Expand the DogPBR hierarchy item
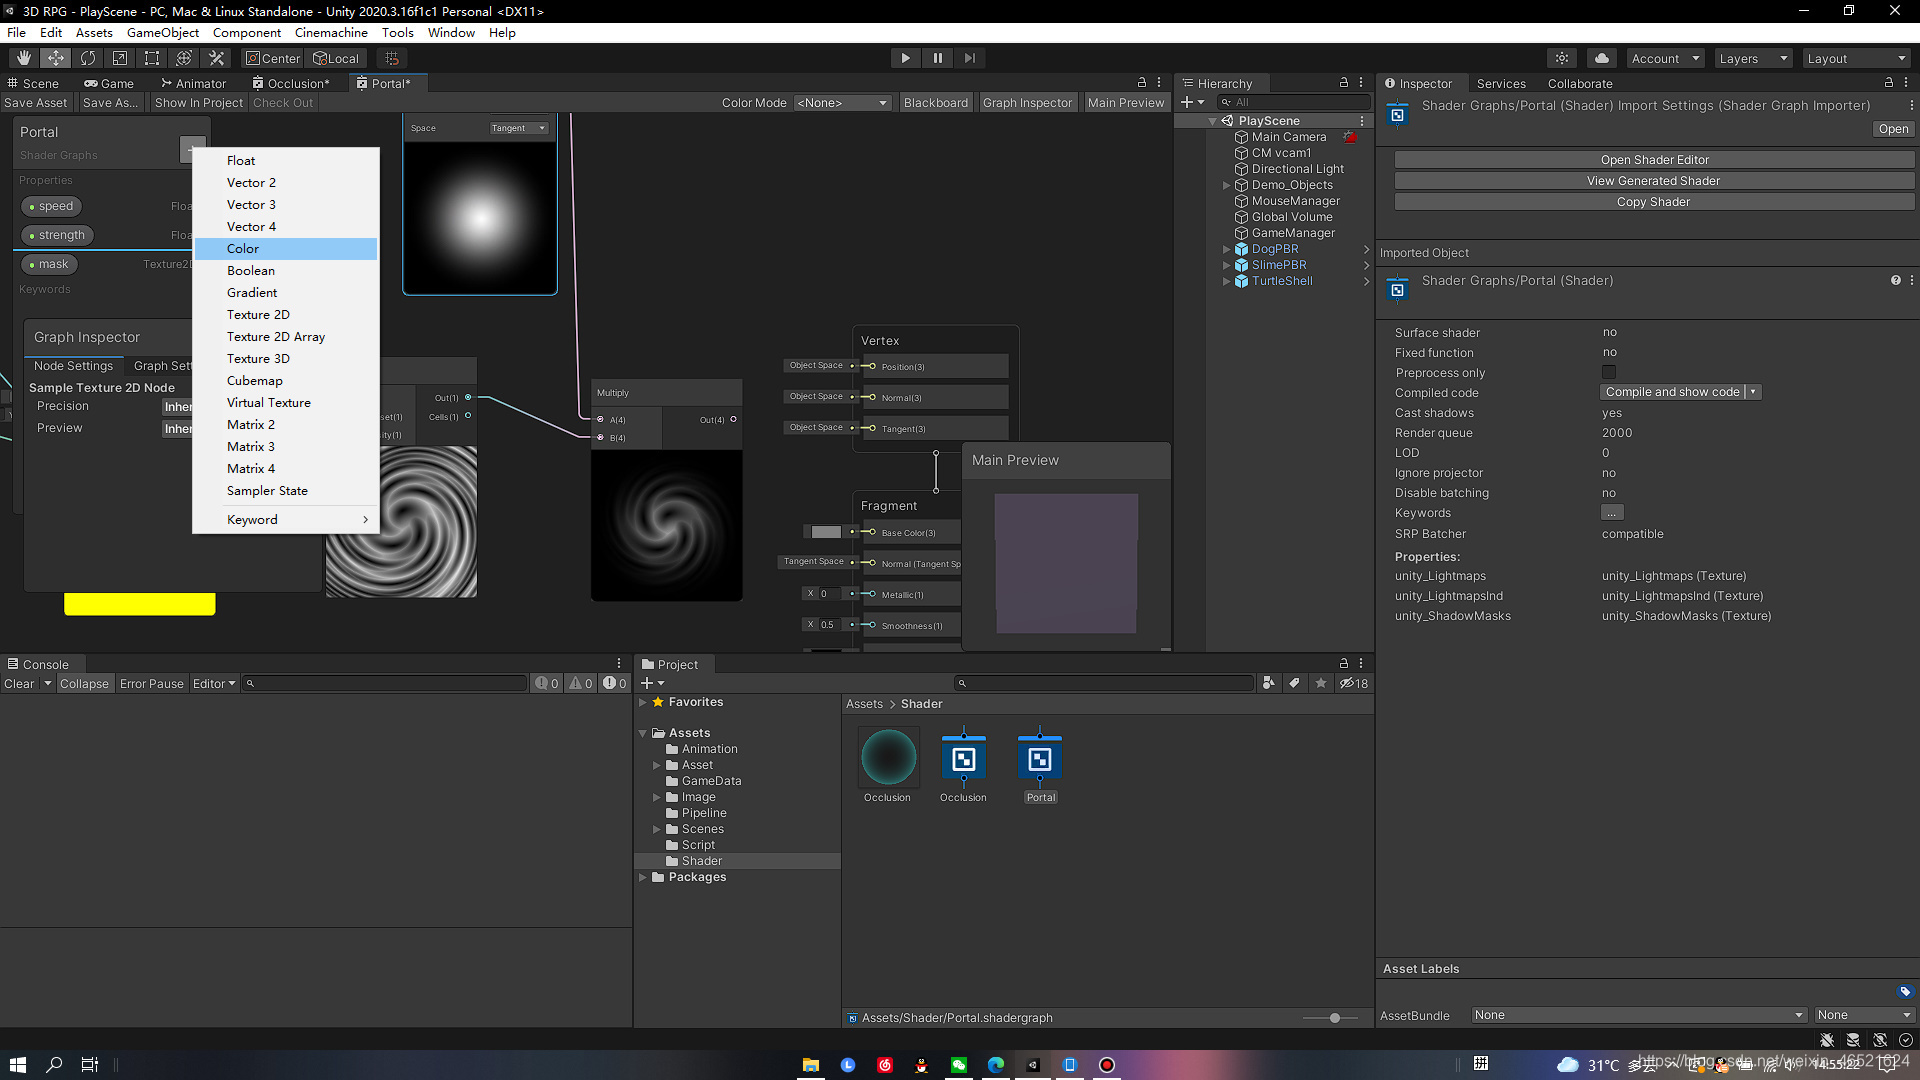 tap(1227, 249)
